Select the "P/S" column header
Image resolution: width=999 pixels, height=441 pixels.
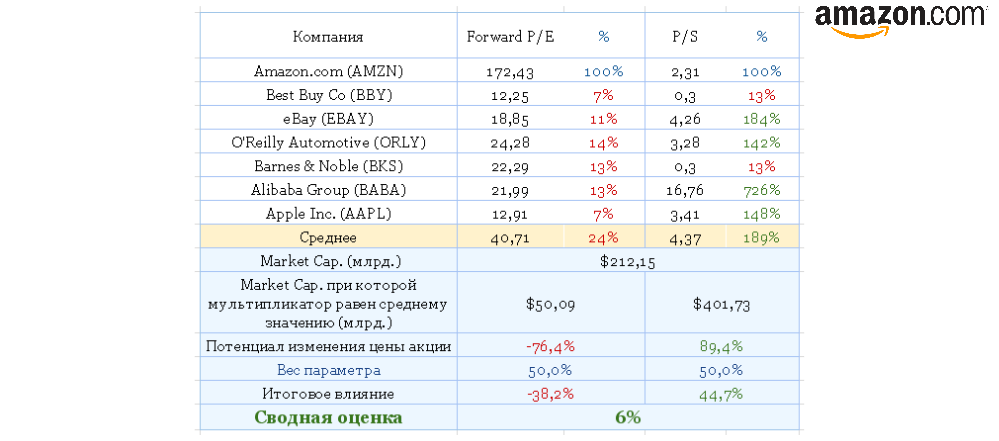[x=685, y=37]
